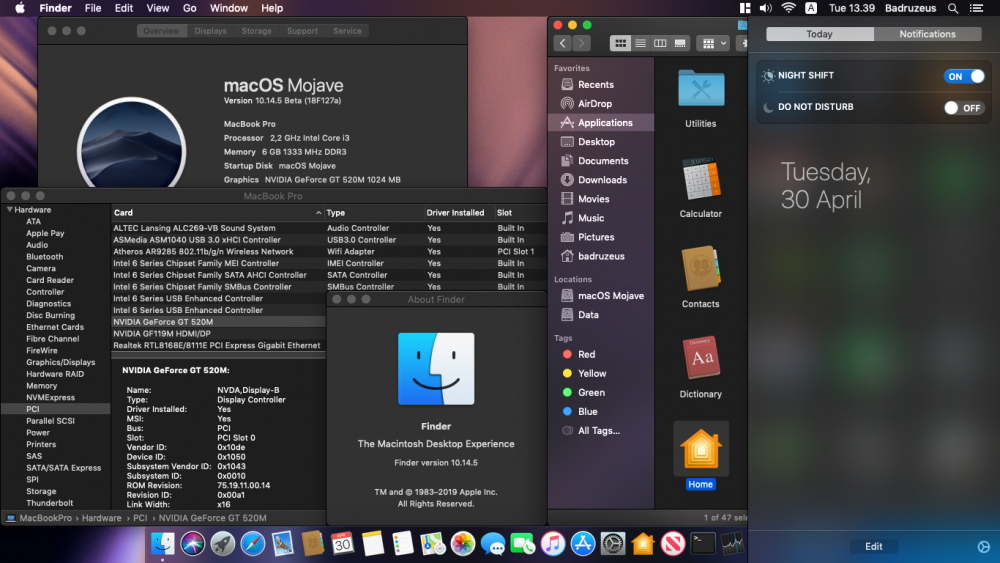This screenshot has height=563, width=1000.
Task: Open System Preferences gear in Dock
Action: coord(612,543)
